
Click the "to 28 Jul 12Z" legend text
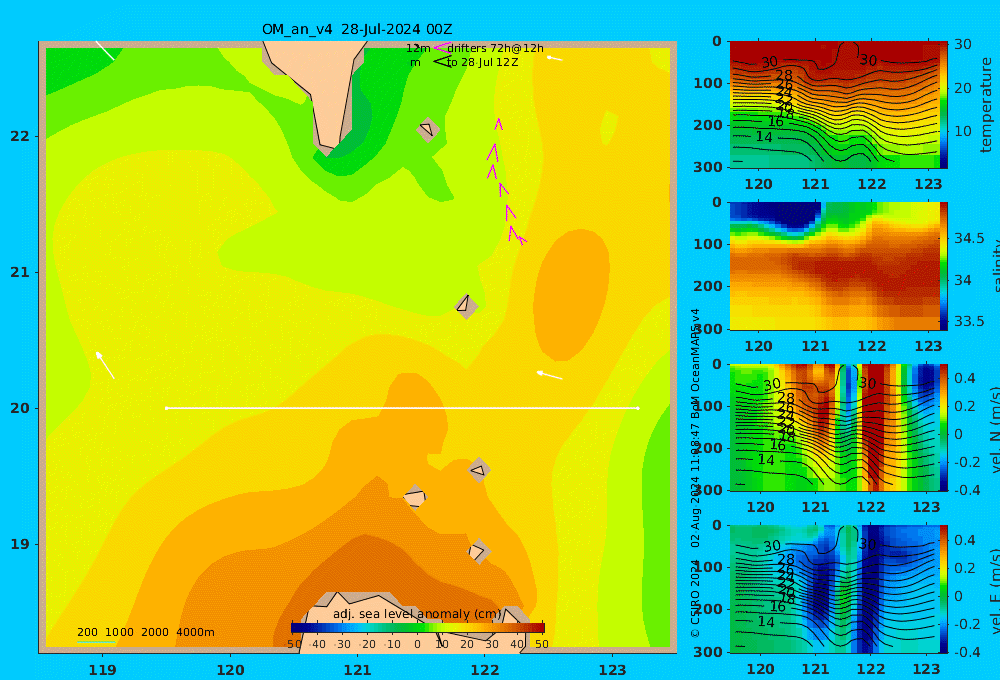coord(482,63)
